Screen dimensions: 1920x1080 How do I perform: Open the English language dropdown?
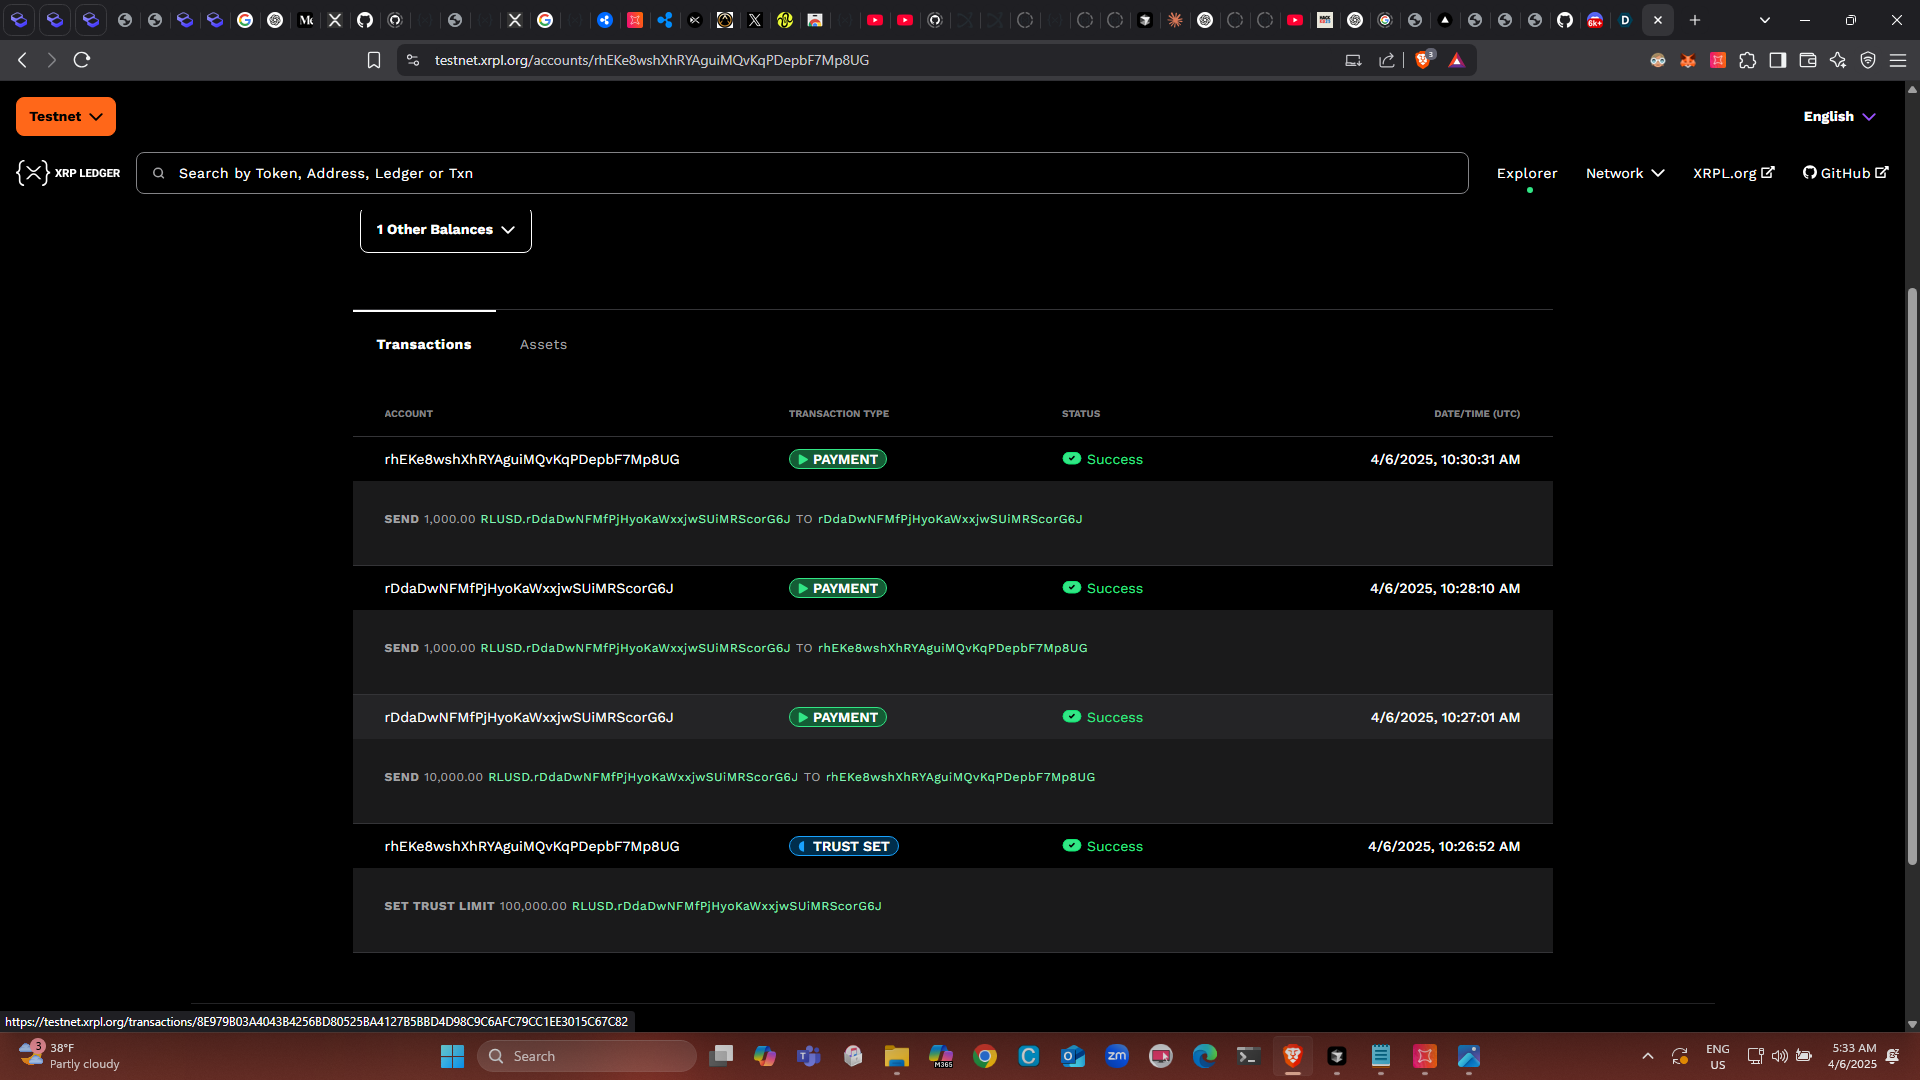(1838, 116)
